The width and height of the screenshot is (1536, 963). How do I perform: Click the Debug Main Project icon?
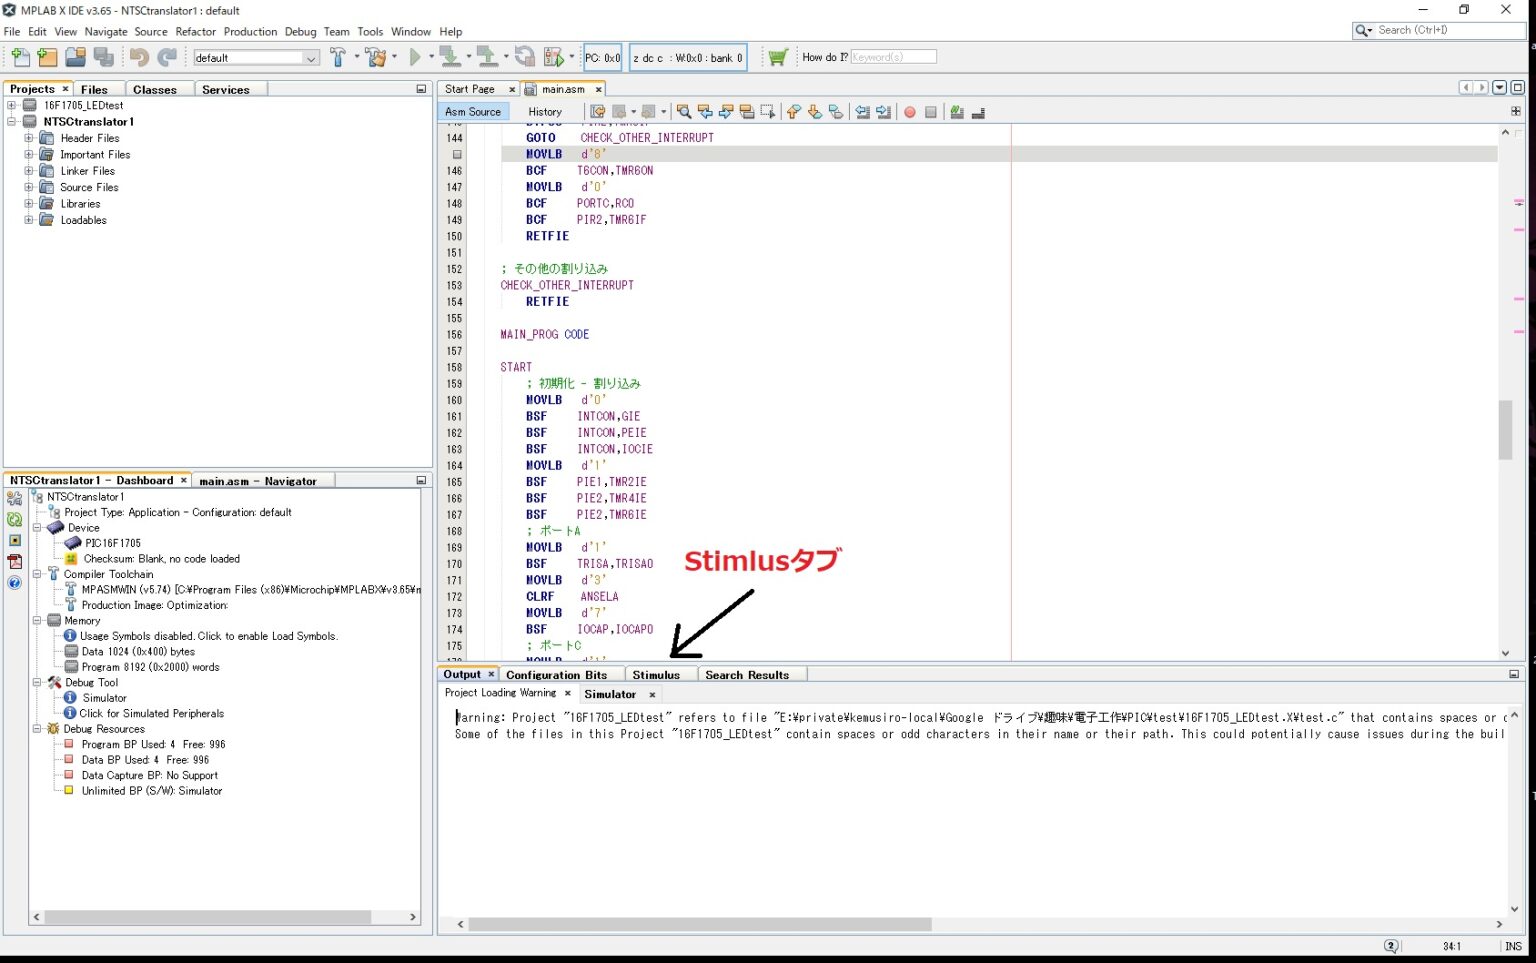pyautogui.click(x=554, y=58)
